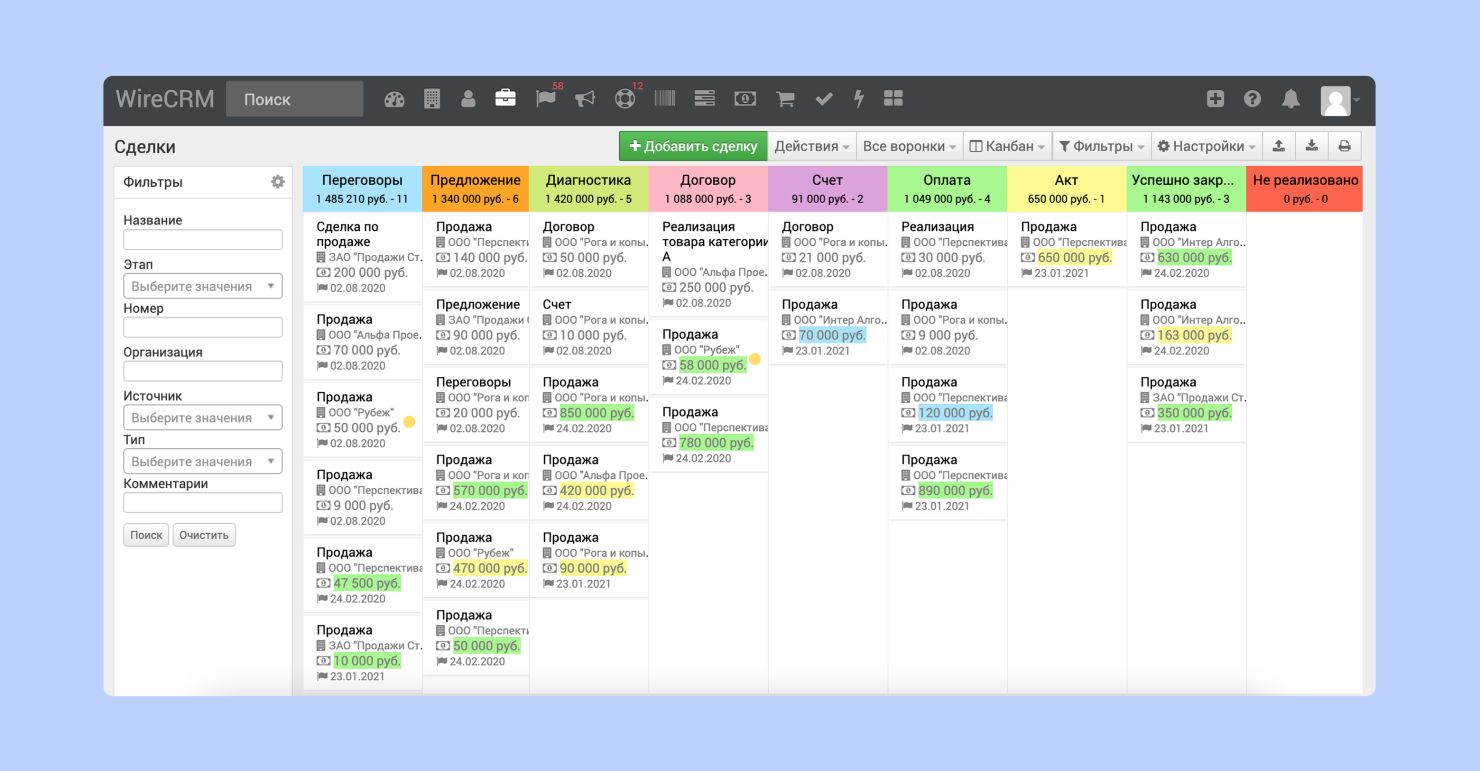Open the Источник select dropdown

[x=203, y=418]
